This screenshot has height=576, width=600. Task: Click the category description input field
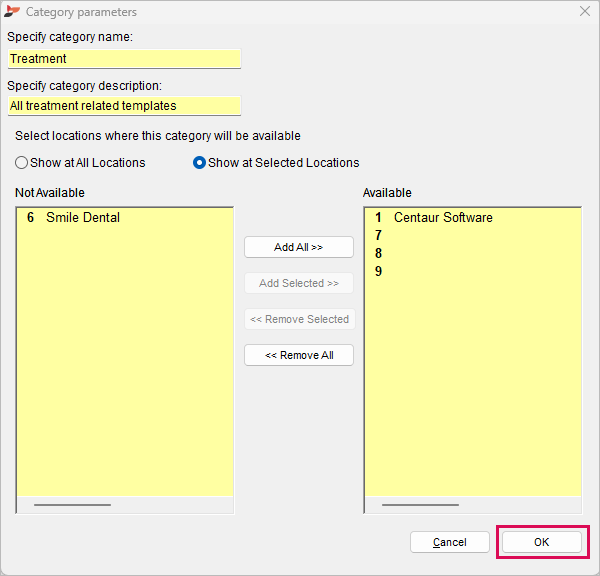(124, 106)
